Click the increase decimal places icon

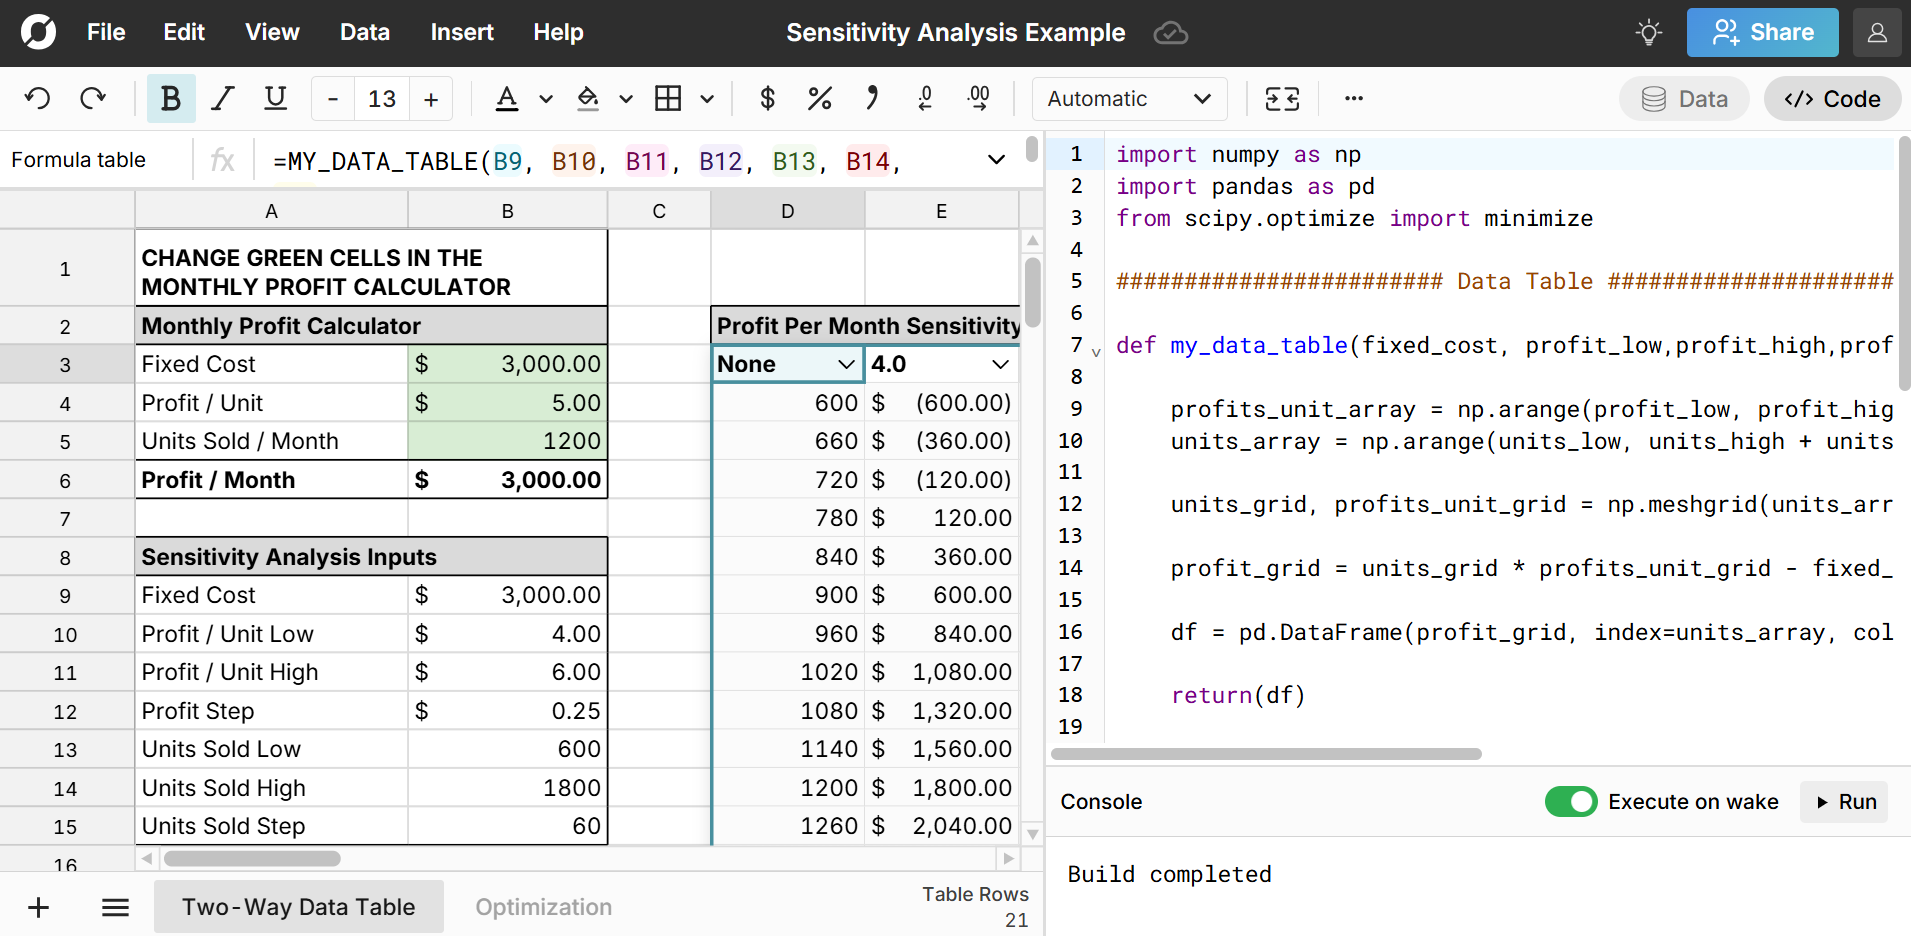pyautogui.click(x=978, y=98)
